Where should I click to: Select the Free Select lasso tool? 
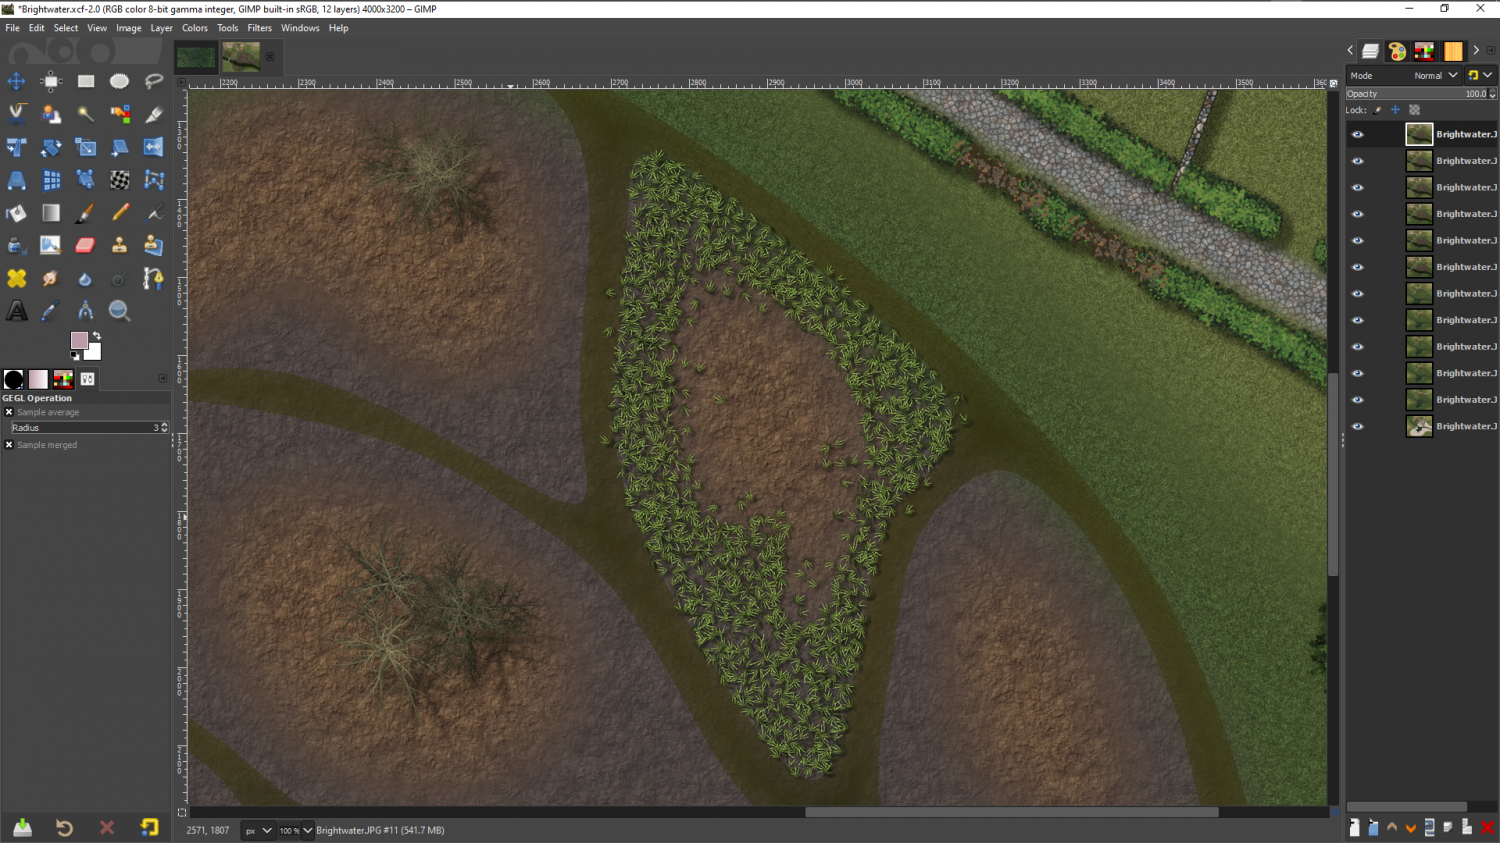point(154,81)
